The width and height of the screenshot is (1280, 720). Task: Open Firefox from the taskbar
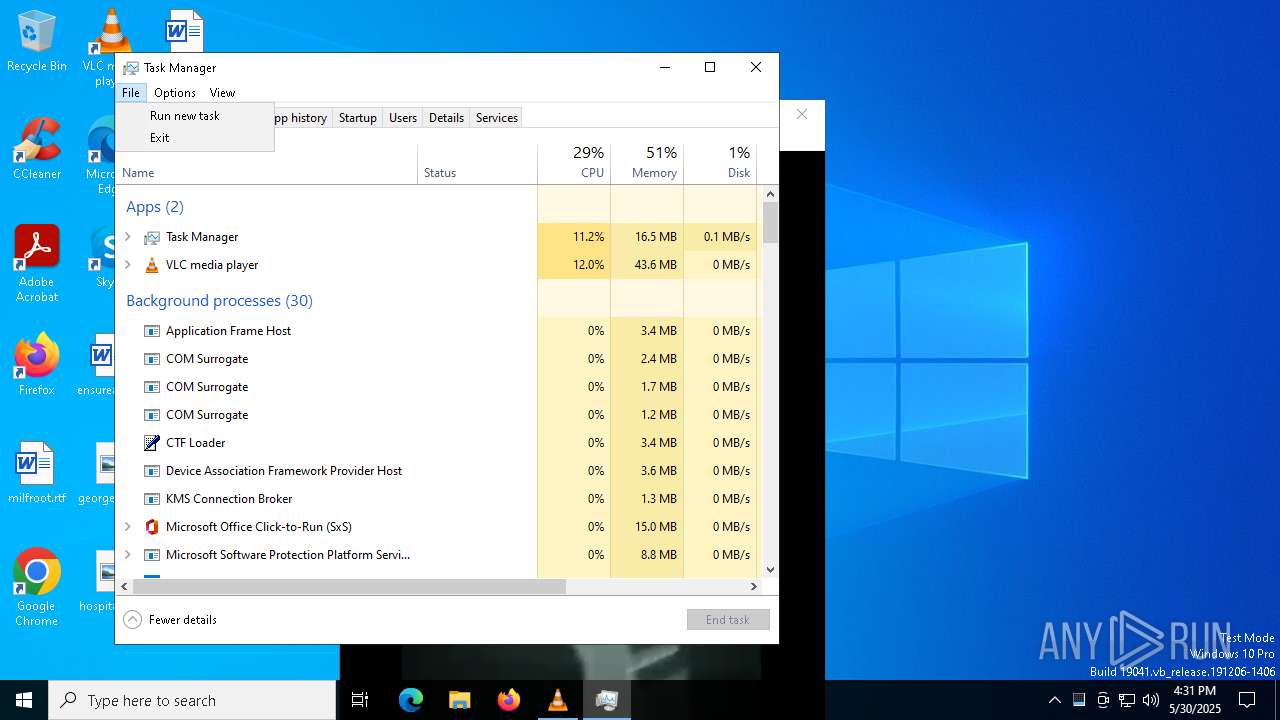tap(508, 700)
